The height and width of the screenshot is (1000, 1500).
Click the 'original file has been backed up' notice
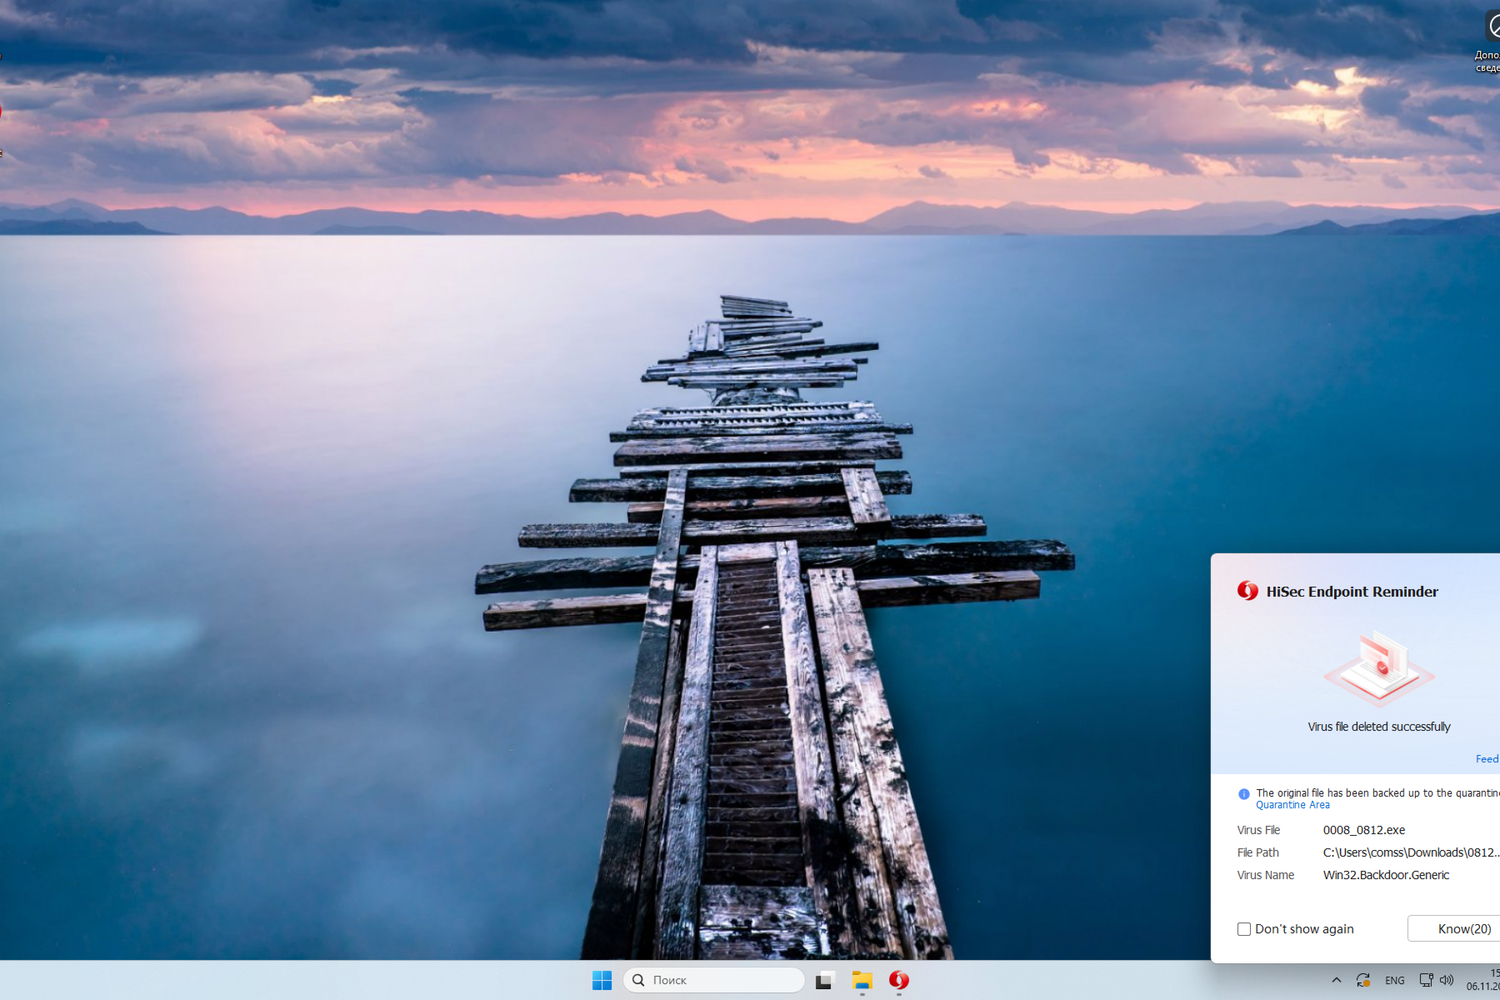pos(1378,793)
